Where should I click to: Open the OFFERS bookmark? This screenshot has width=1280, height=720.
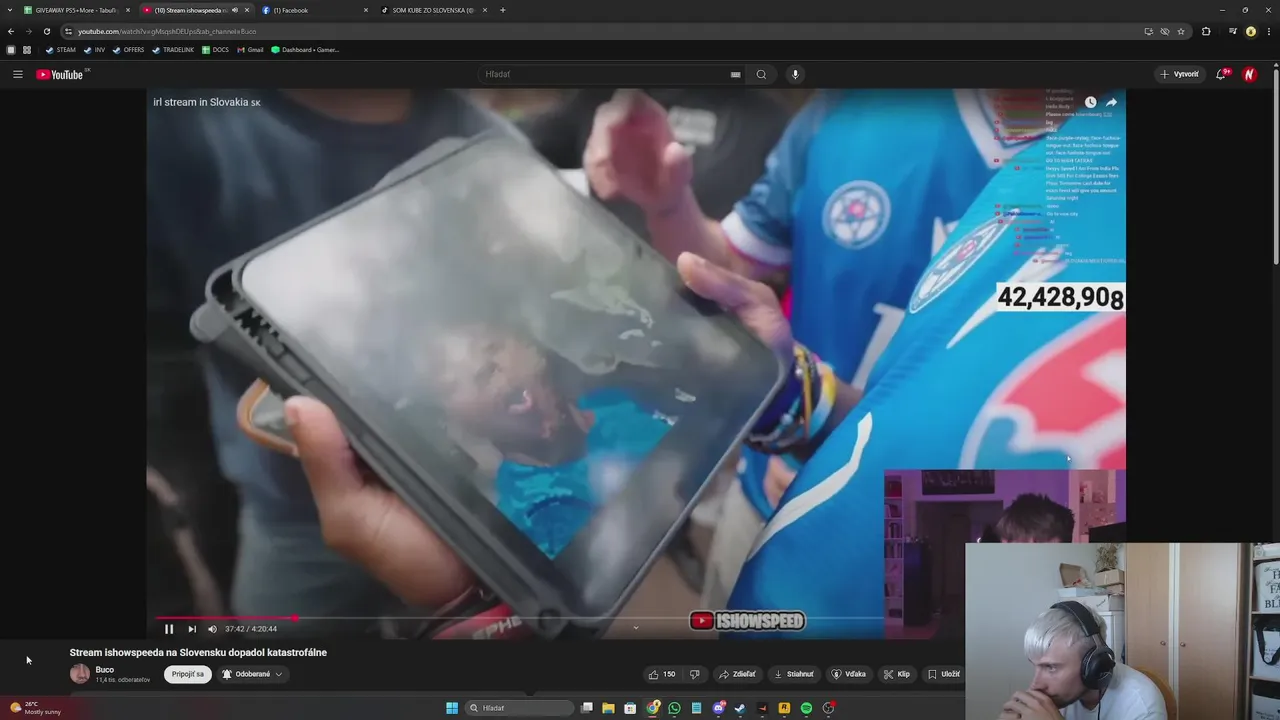129,49
